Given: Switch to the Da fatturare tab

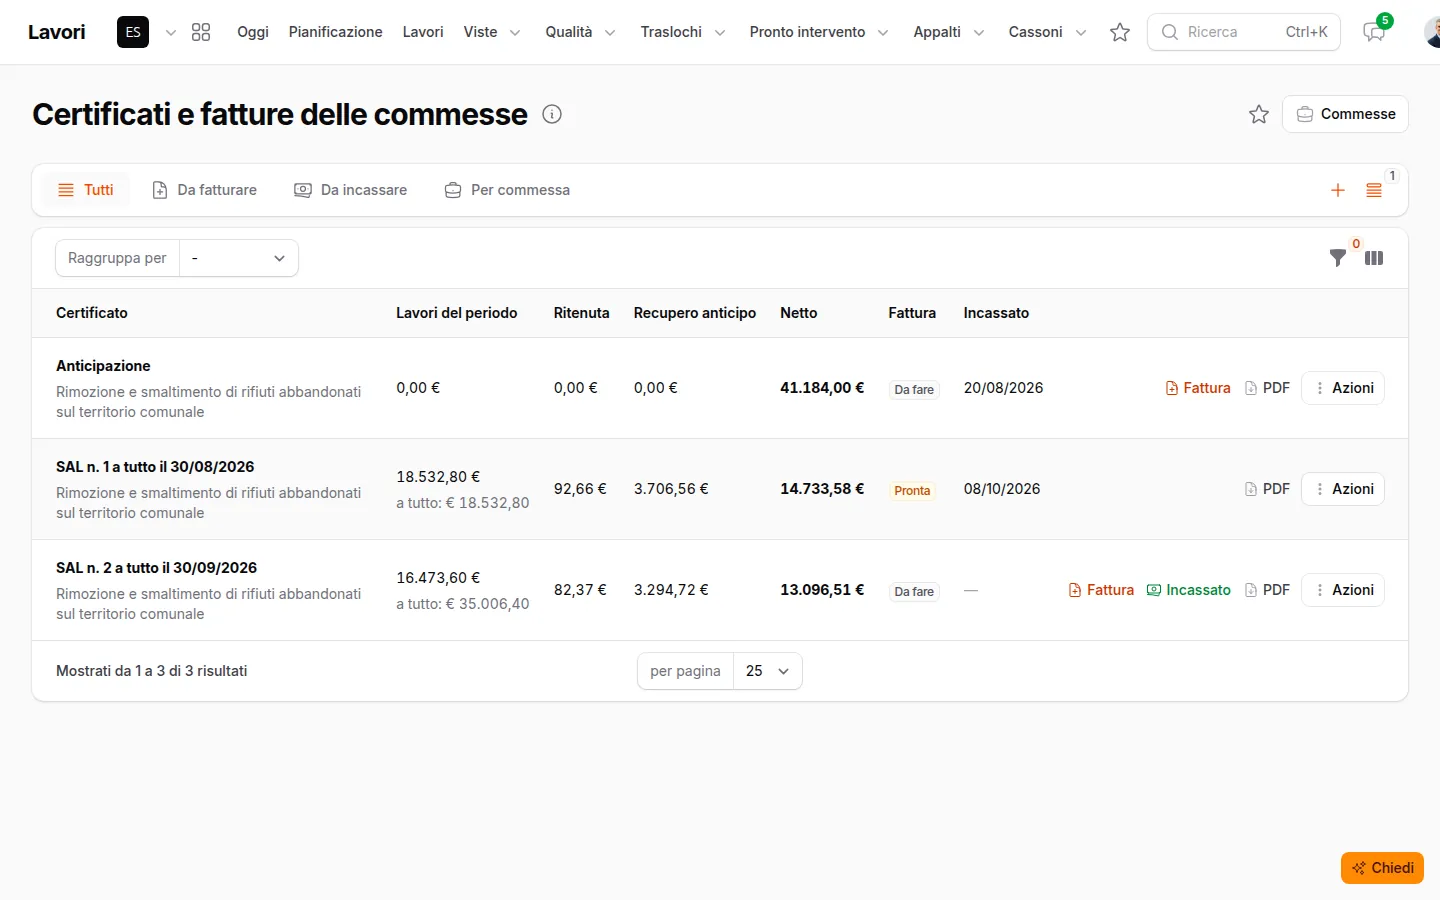Looking at the screenshot, I should click(x=205, y=190).
